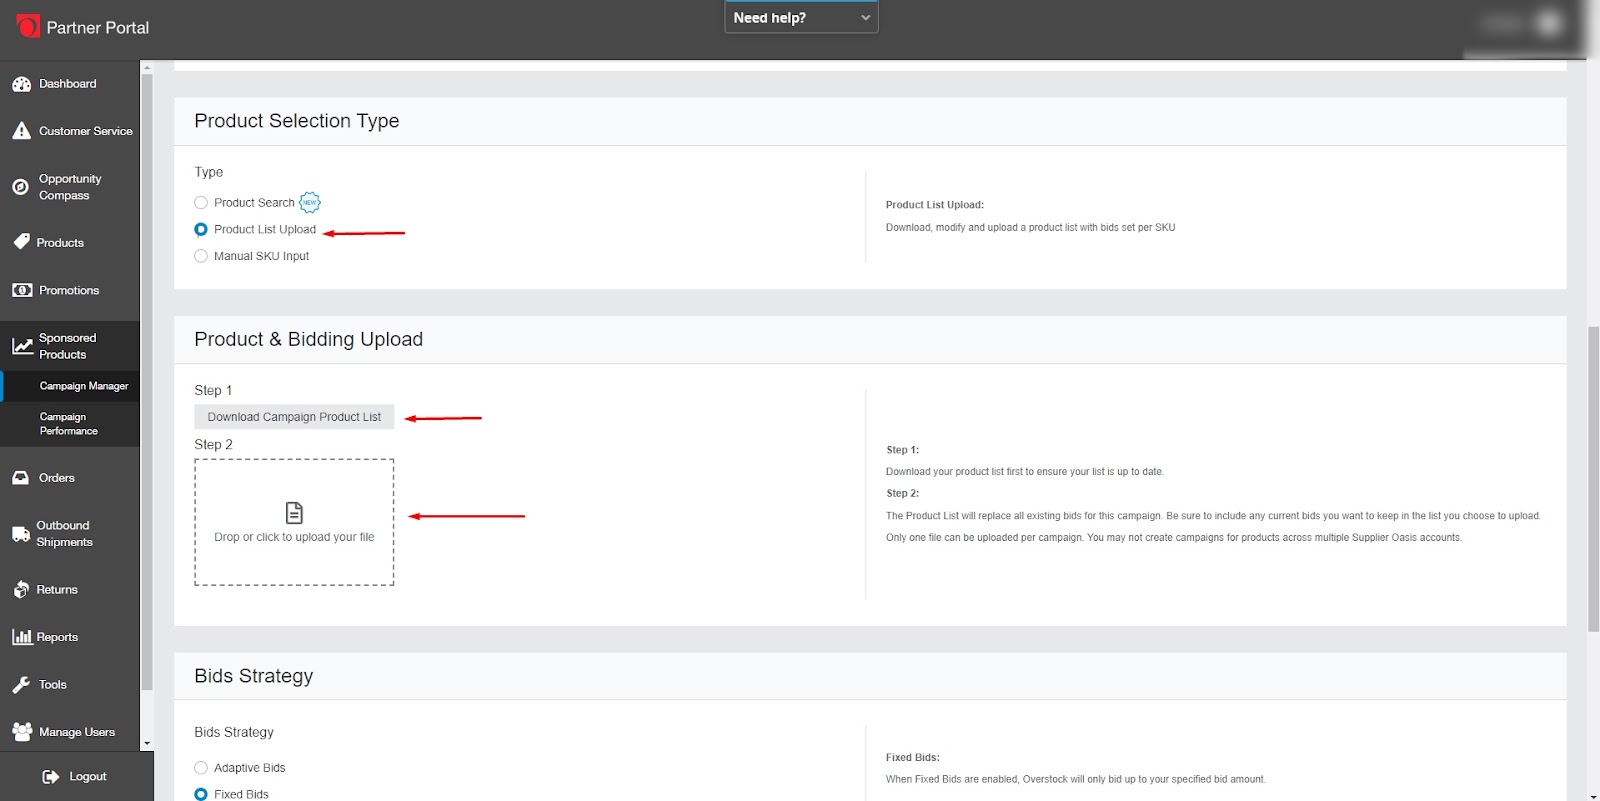This screenshot has height=801, width=1600.
Task: Click the NEW badge beside Product Search
Action: coord(310,202)
